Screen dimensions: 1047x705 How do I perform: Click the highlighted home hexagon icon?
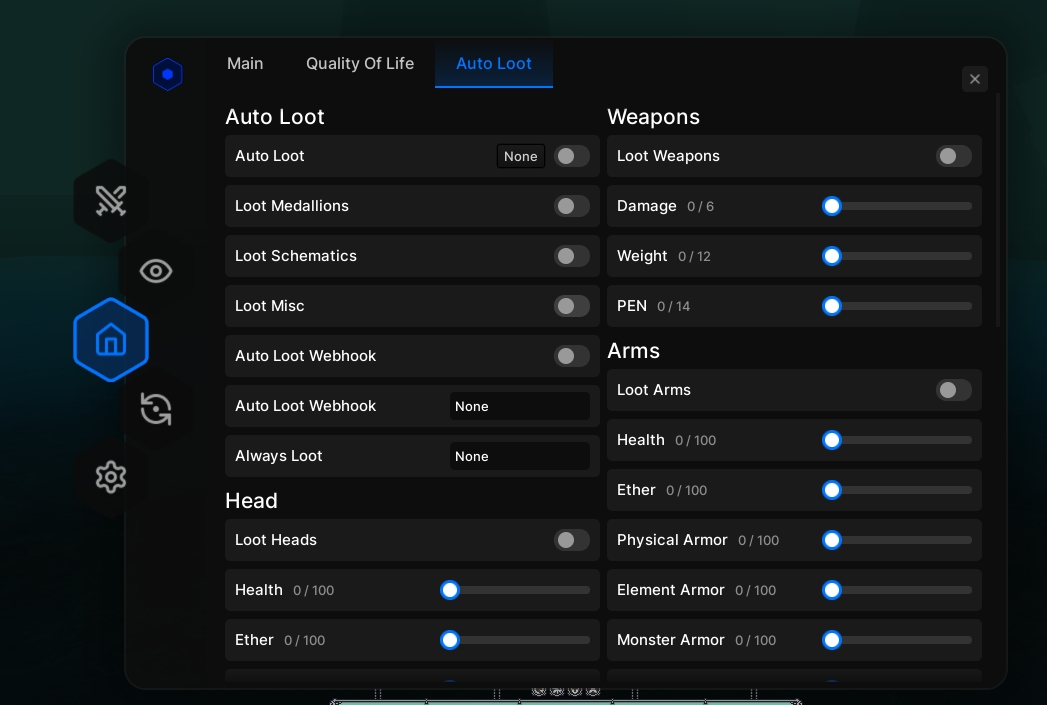110,340
